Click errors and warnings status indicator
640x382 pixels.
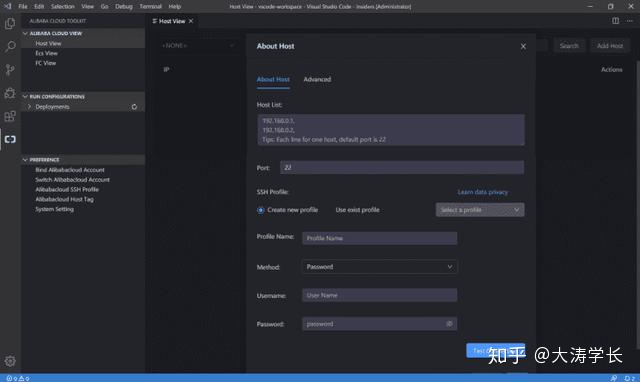point(18,378)
